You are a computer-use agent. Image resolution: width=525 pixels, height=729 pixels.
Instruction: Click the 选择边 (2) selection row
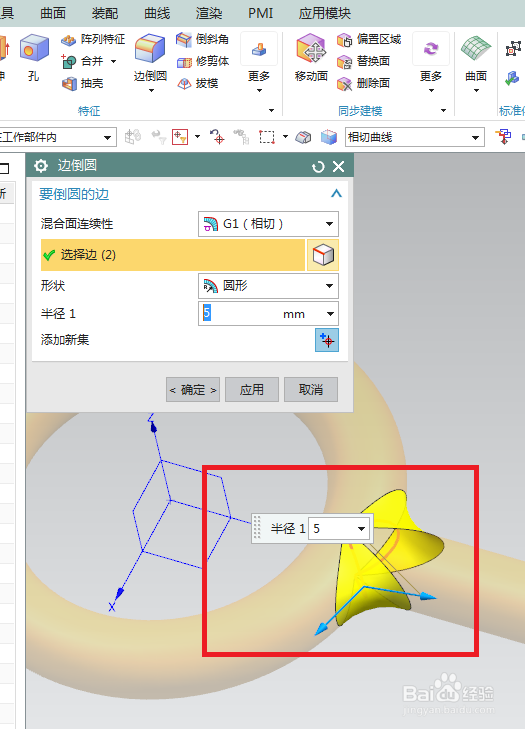(x=173, y=255)
